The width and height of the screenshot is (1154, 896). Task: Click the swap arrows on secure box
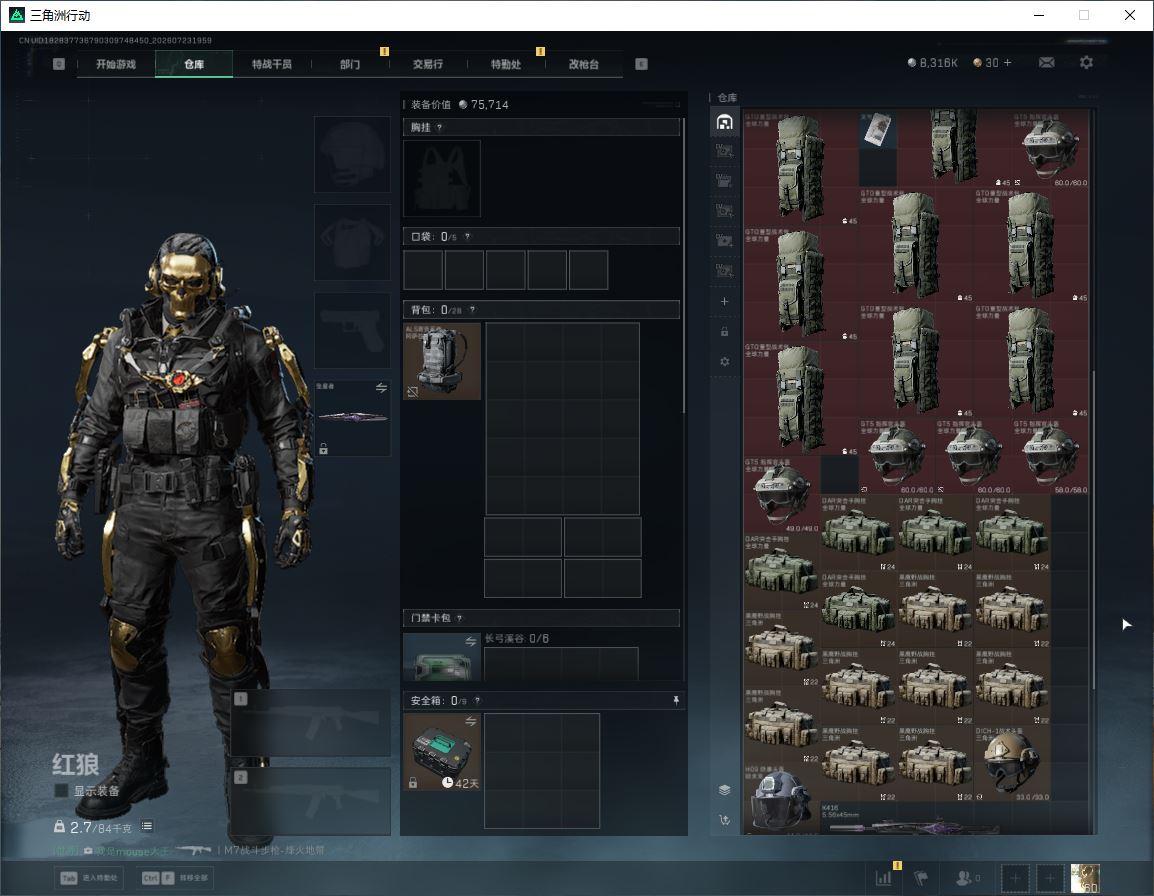[x=470, y=722]
